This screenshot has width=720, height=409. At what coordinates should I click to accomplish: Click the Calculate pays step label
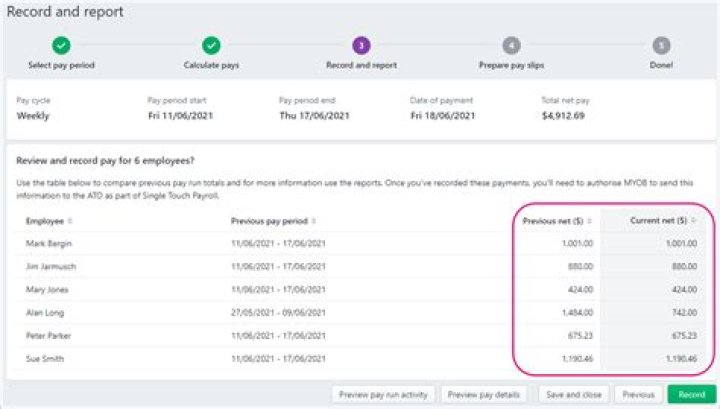[x=211, y=65]
